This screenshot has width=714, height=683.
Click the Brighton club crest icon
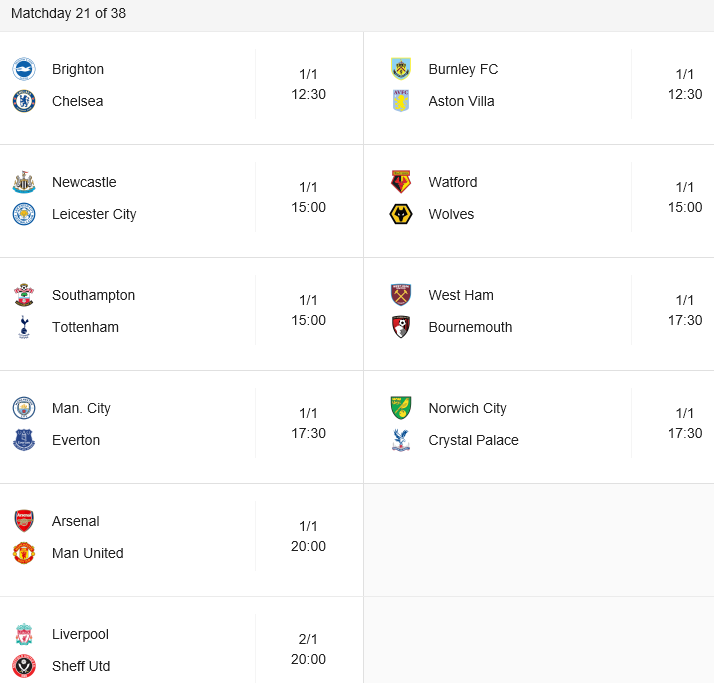tap(24, 69)
